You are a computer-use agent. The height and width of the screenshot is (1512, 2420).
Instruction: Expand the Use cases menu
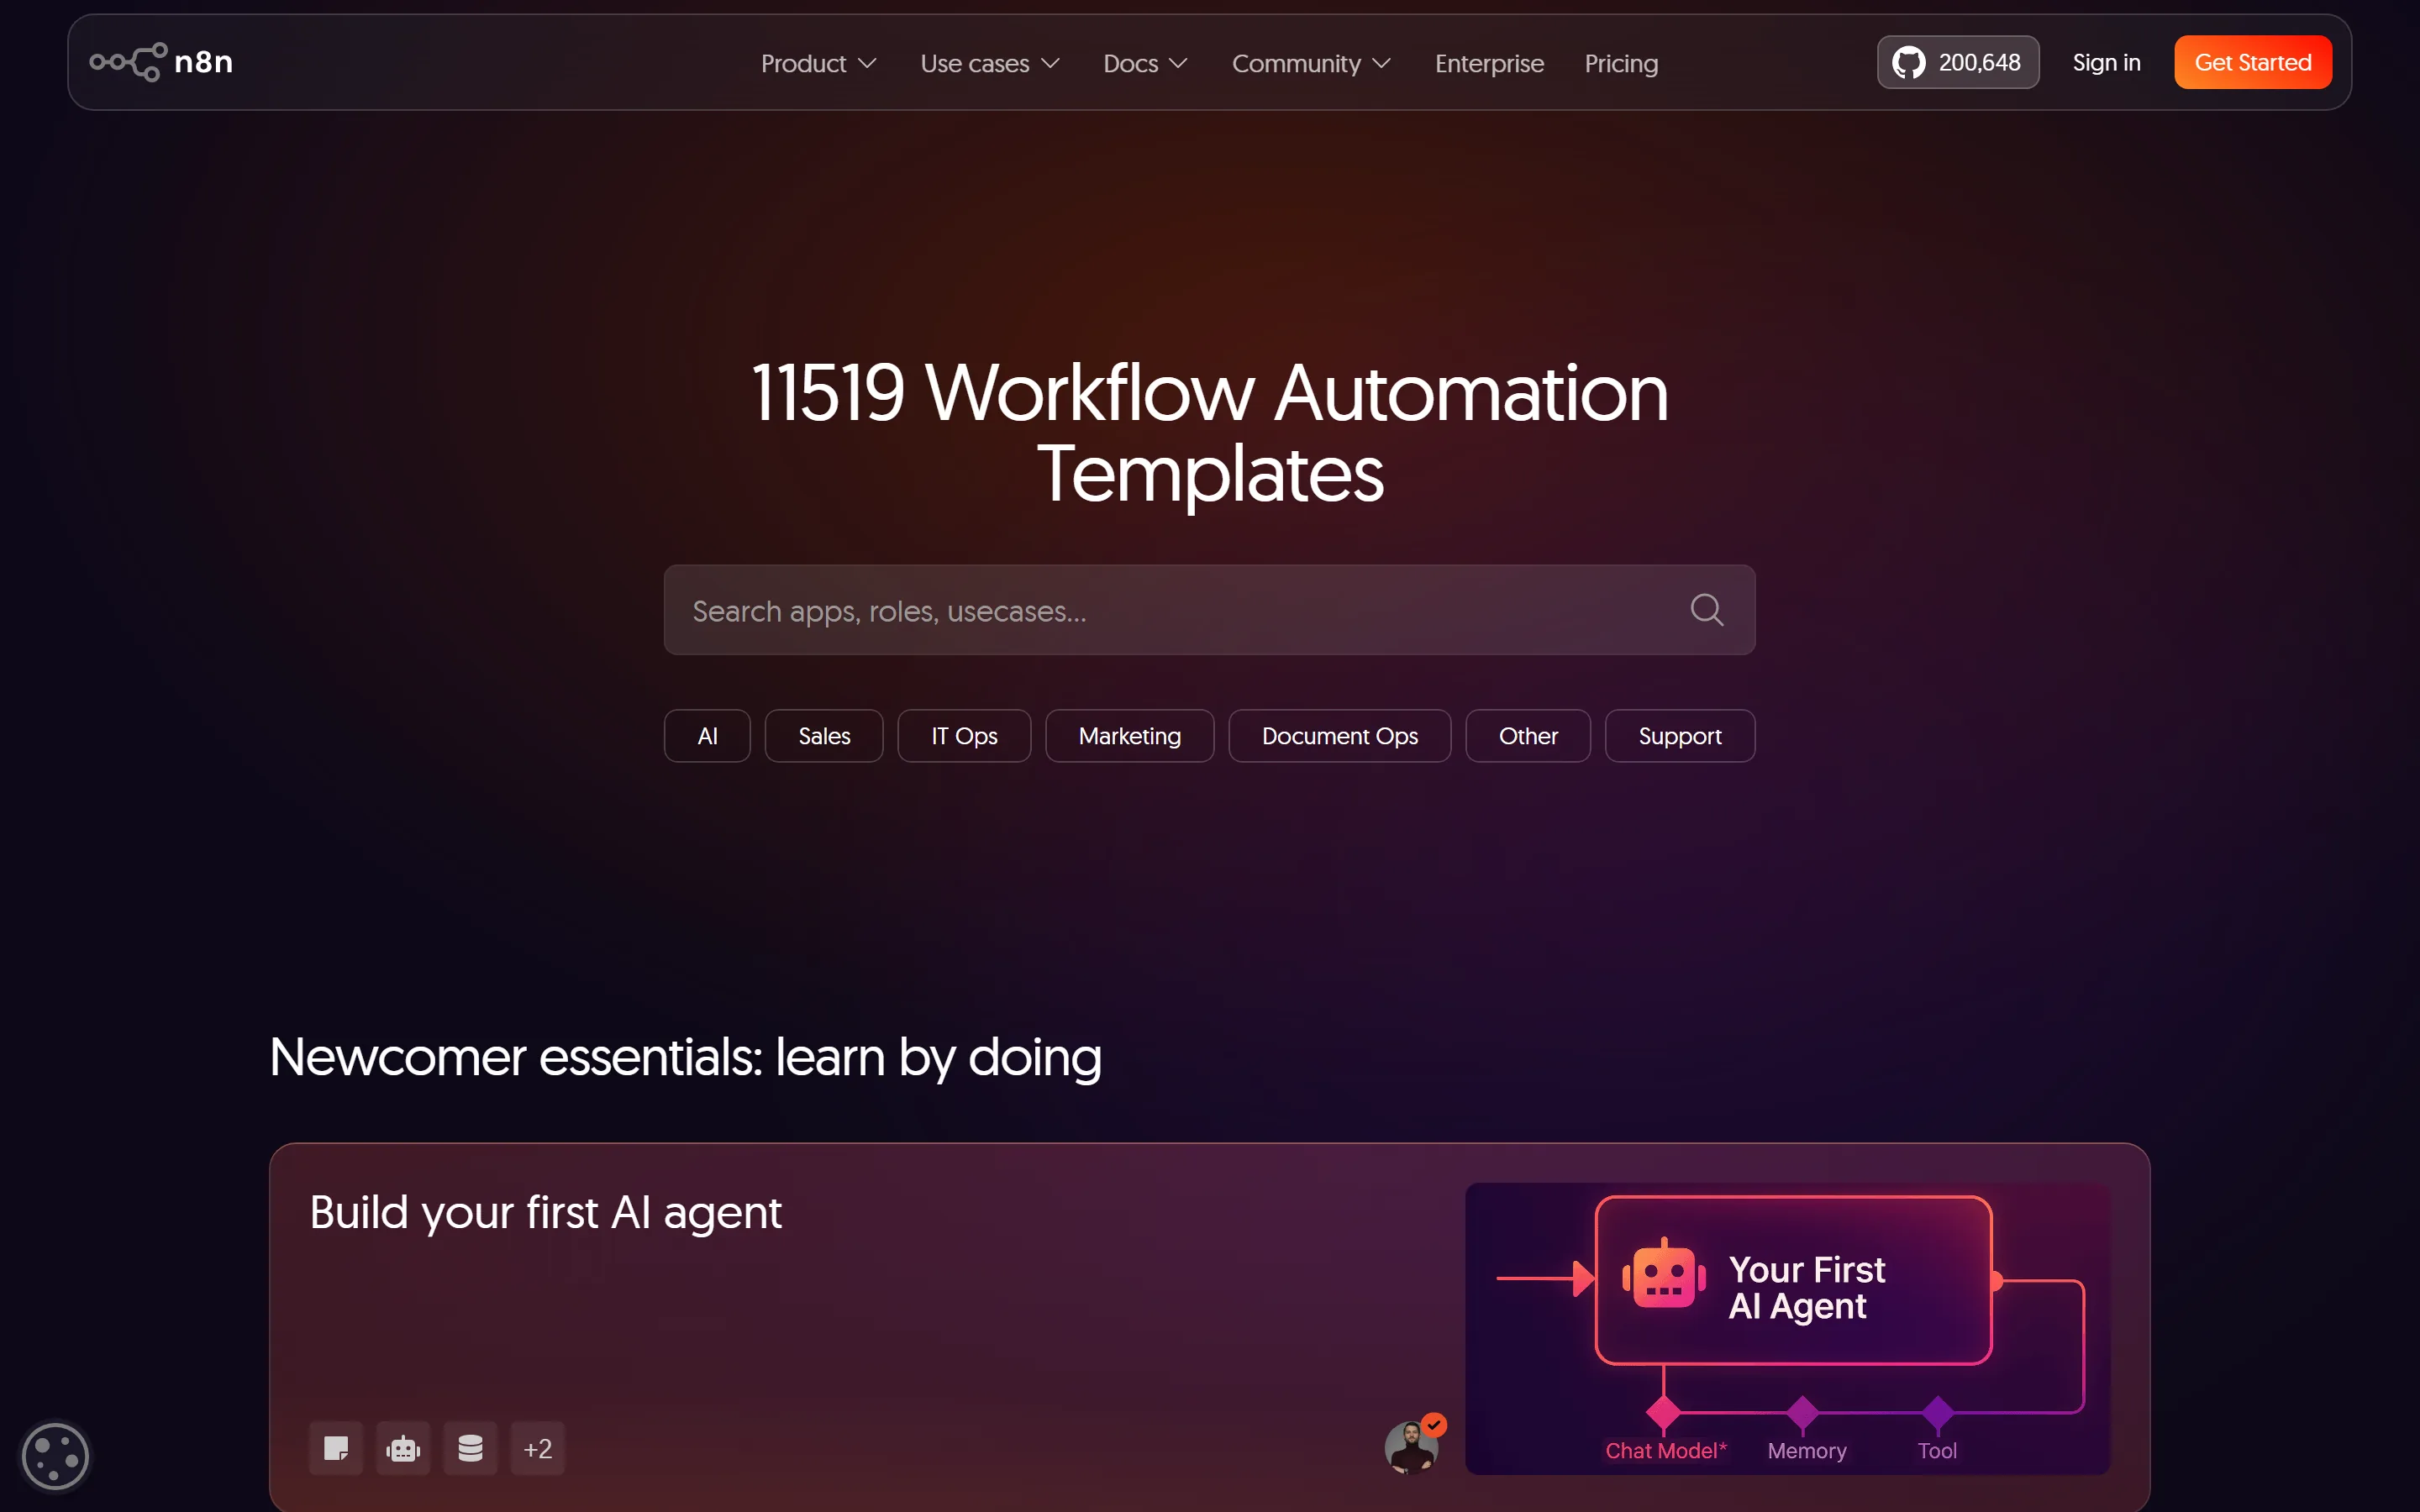click(990, 63)
